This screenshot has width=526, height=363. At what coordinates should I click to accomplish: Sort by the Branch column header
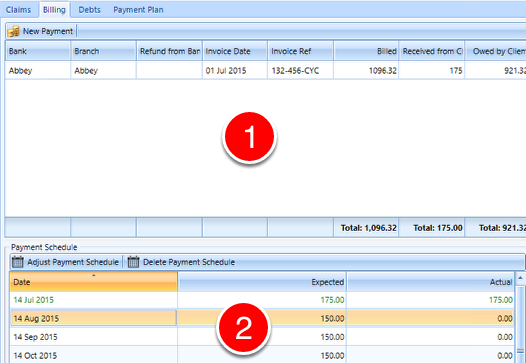[103, 51]
